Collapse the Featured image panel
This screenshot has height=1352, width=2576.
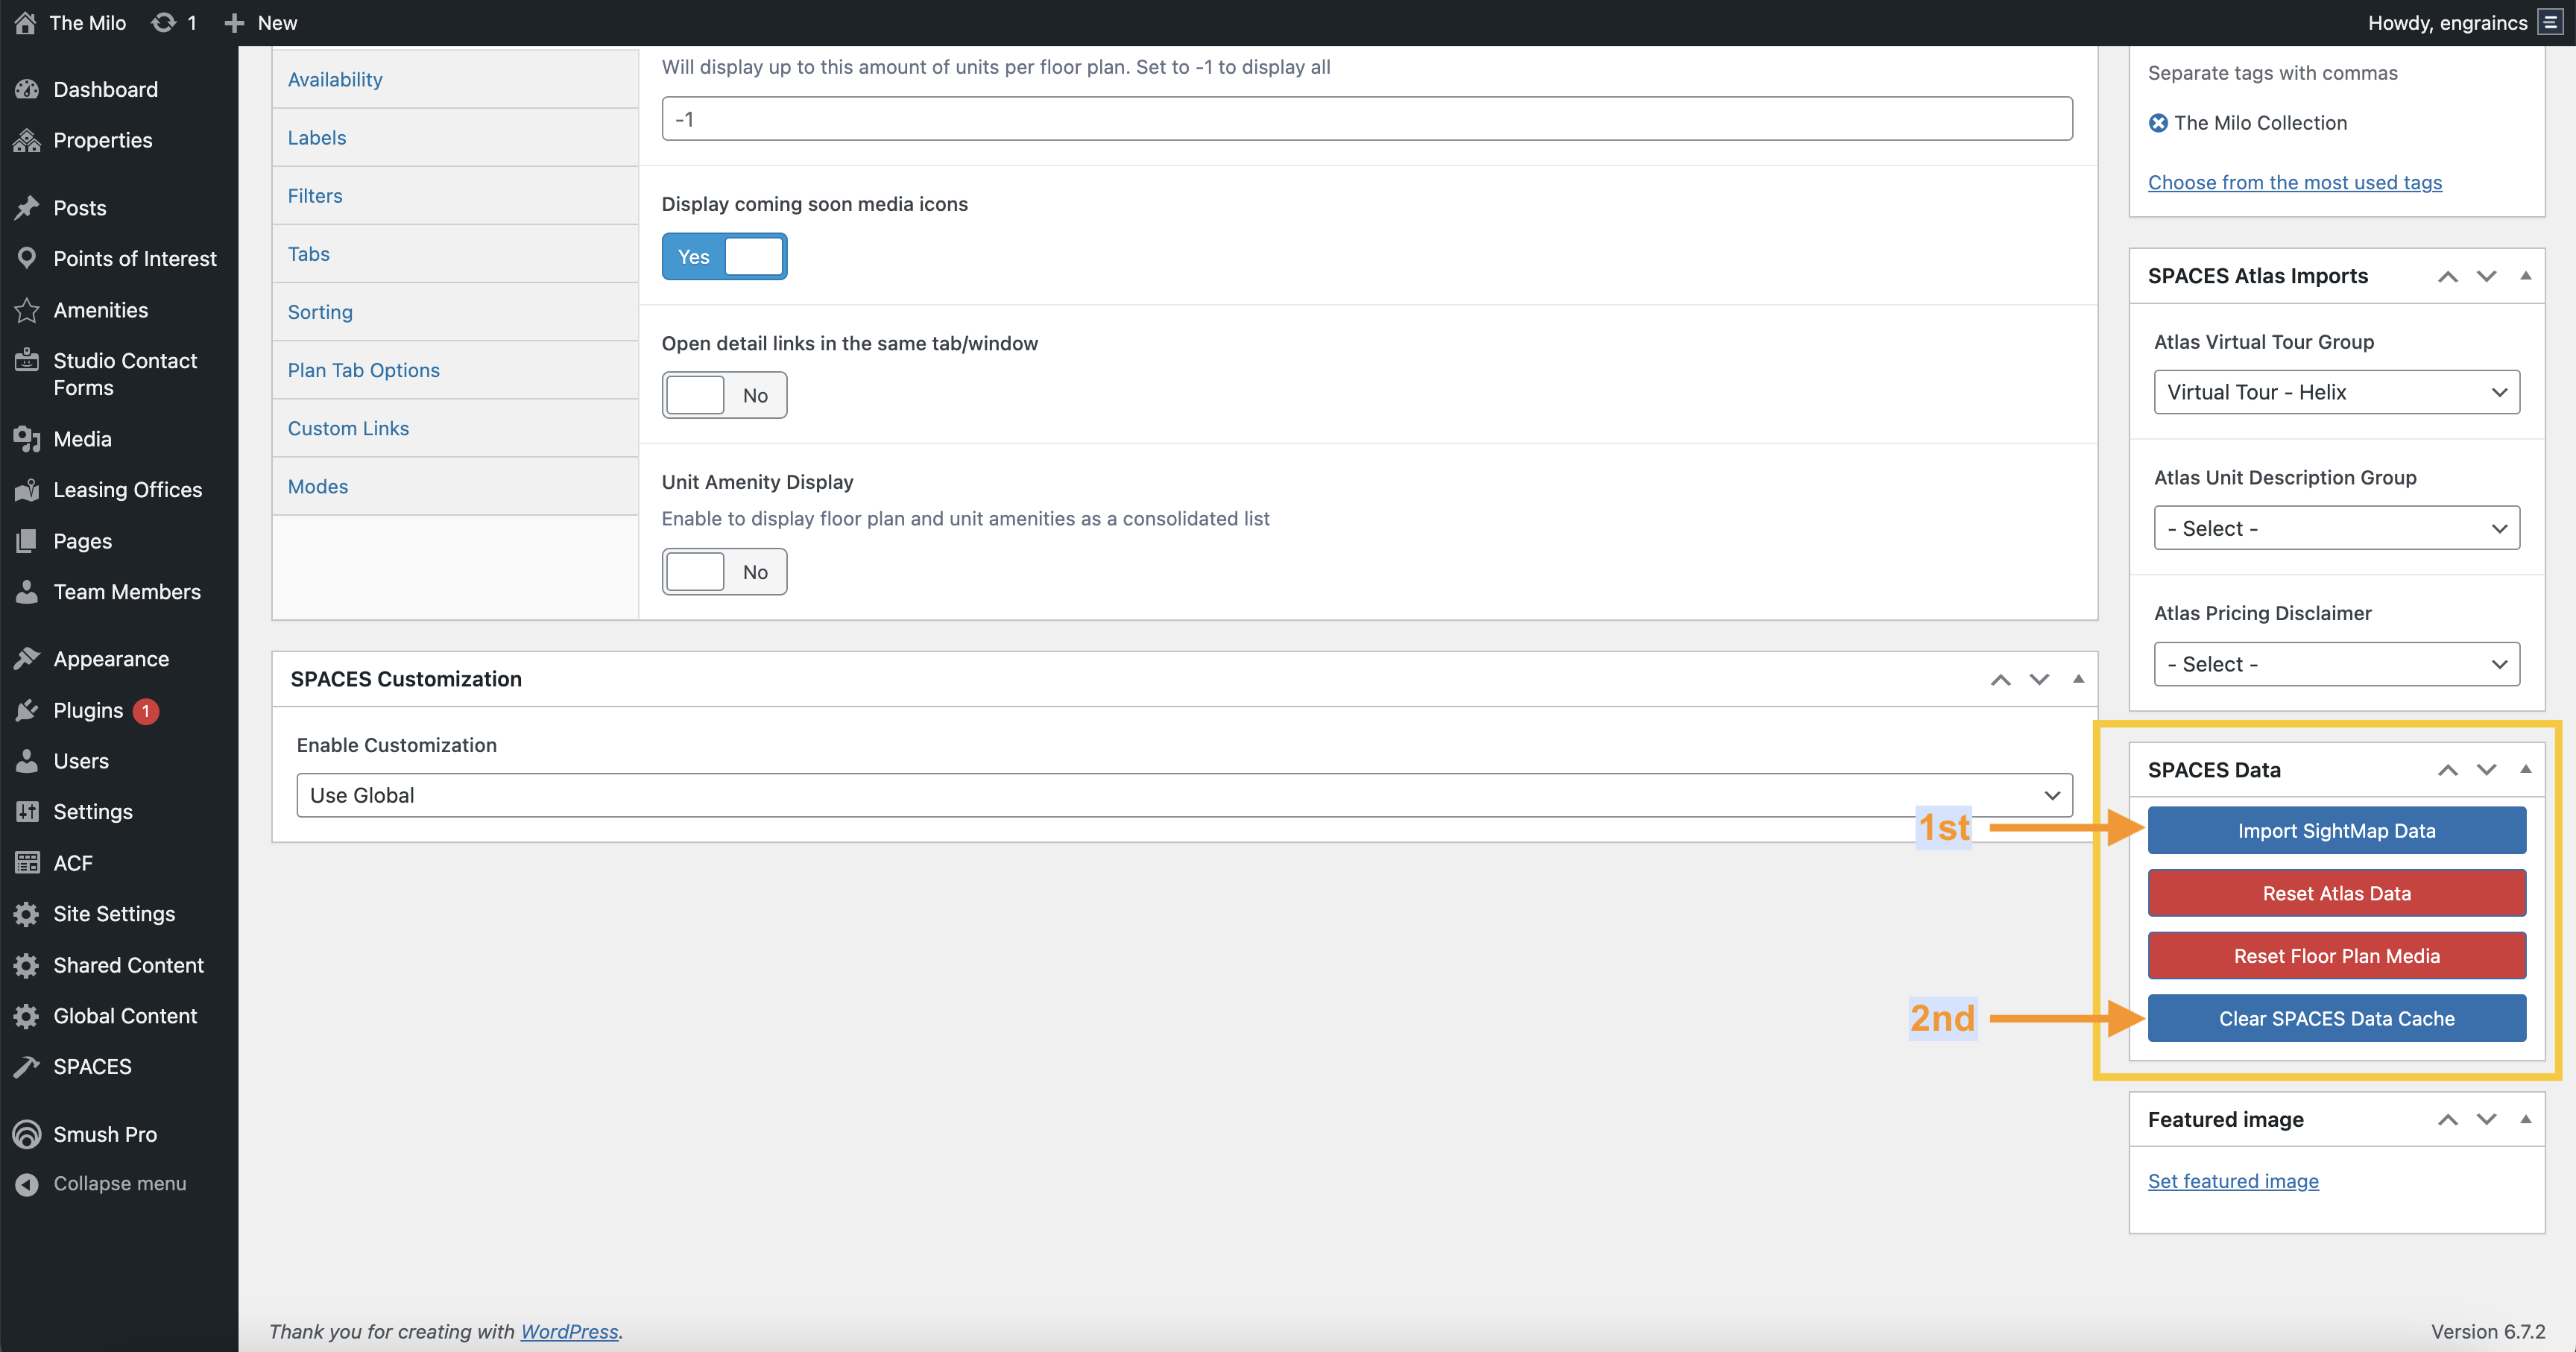click(2525, 1119)
